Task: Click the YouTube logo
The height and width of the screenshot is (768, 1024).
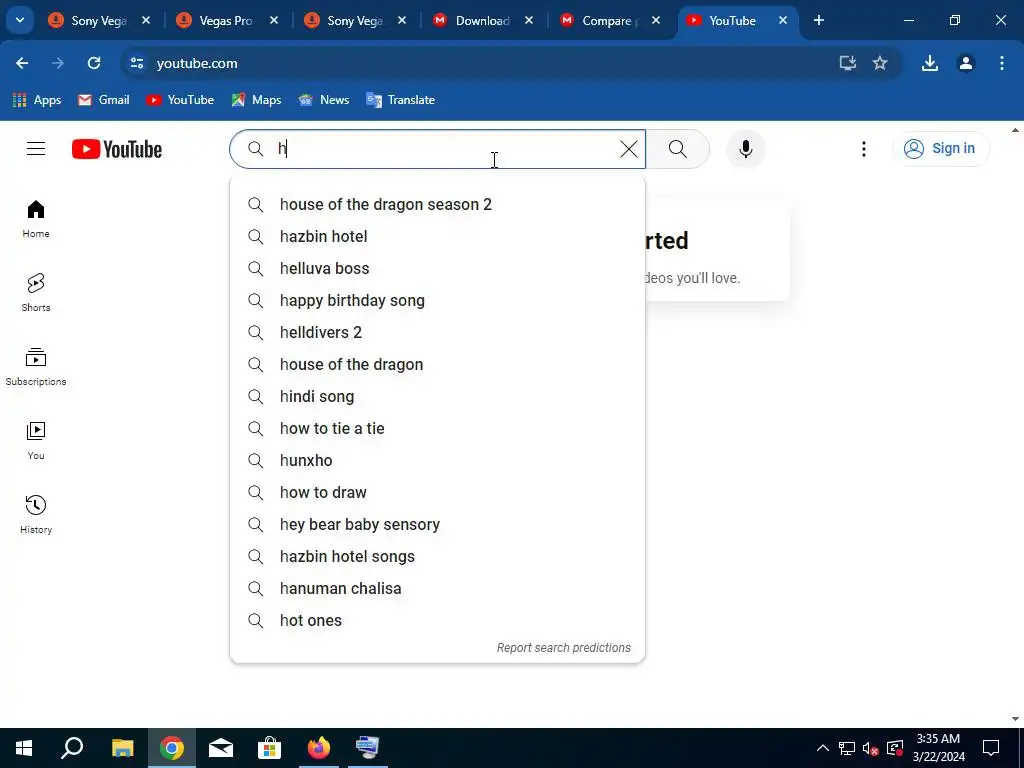Action: click(x=117, y=149)
